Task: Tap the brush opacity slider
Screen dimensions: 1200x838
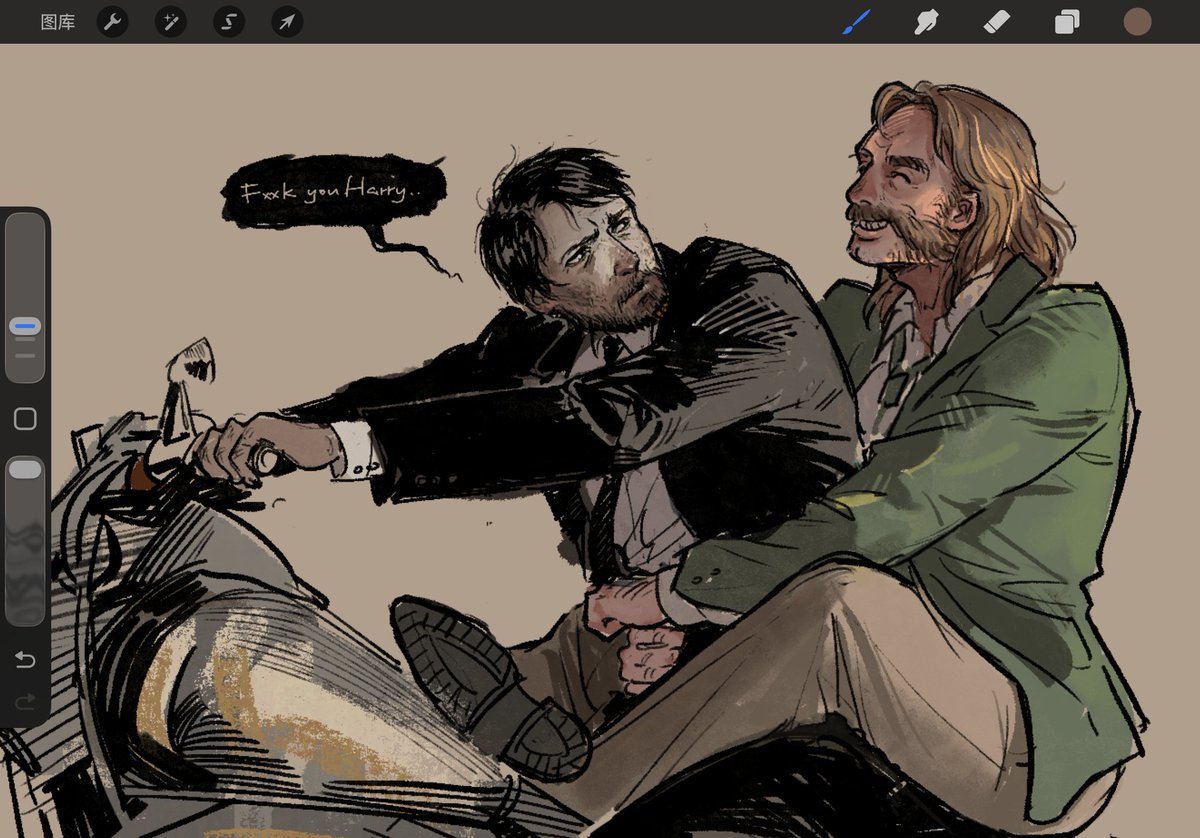Action: pos(25,541)
